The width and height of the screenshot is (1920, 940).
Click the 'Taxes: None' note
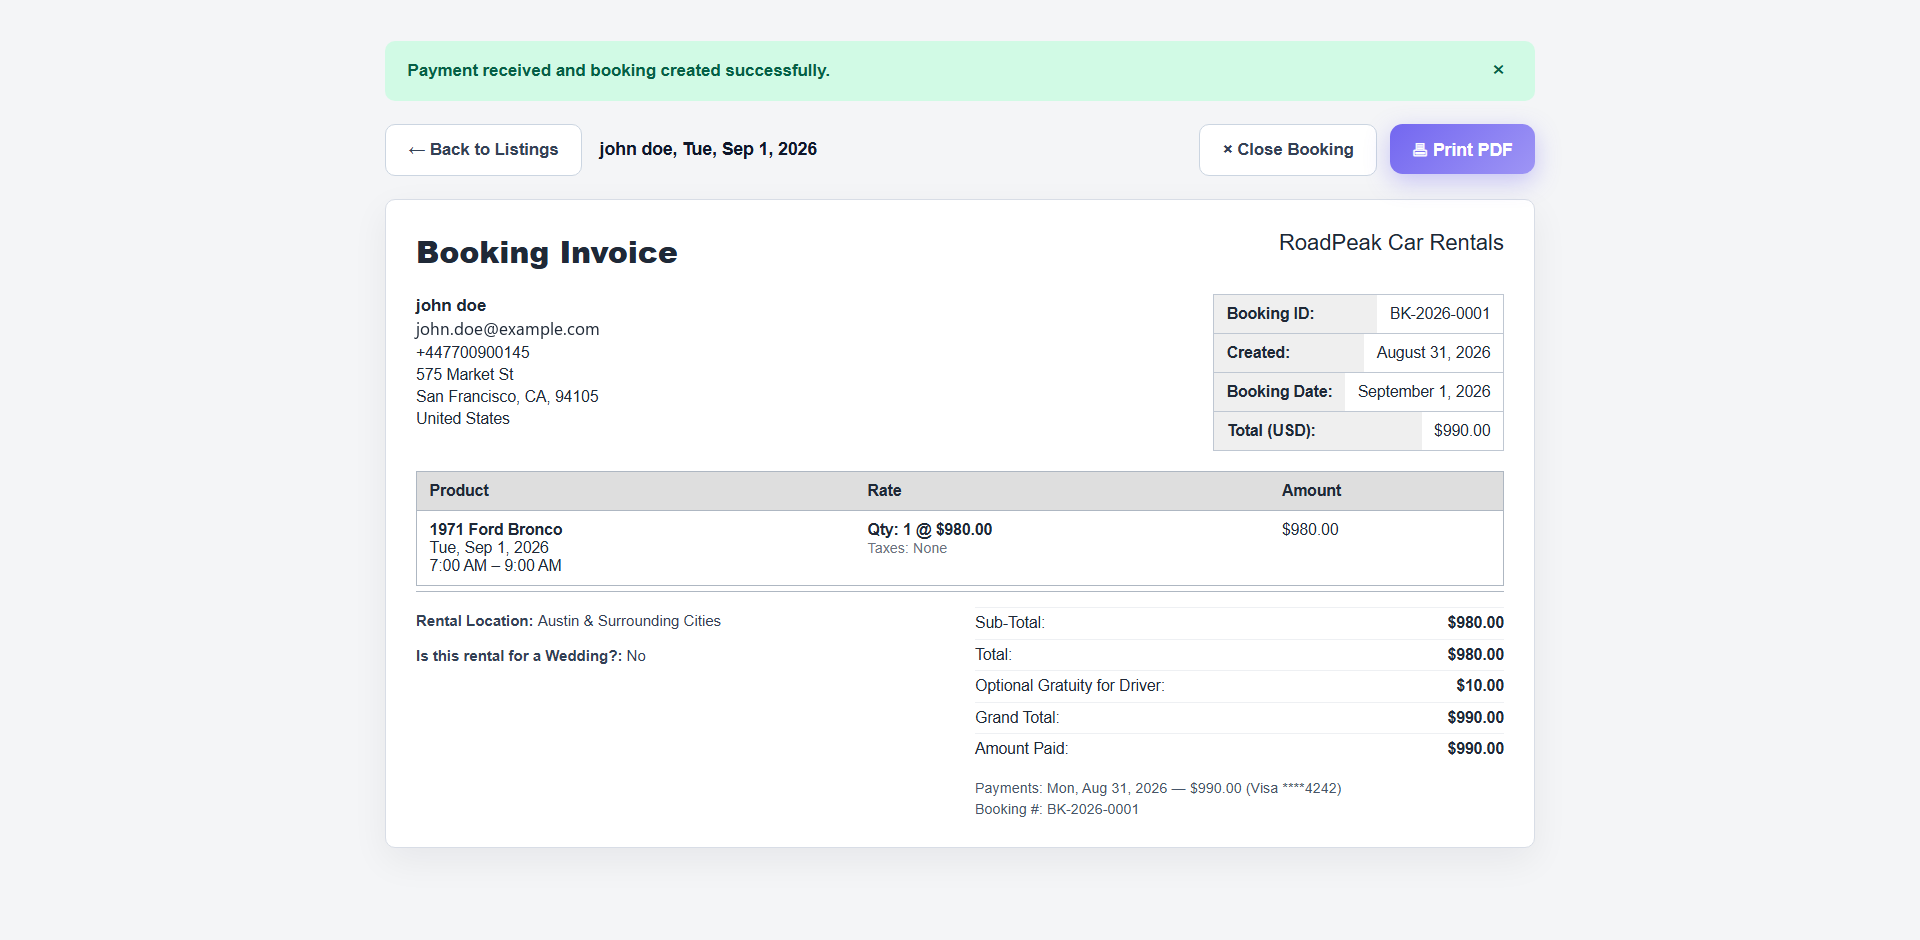[x=907, y=548]
